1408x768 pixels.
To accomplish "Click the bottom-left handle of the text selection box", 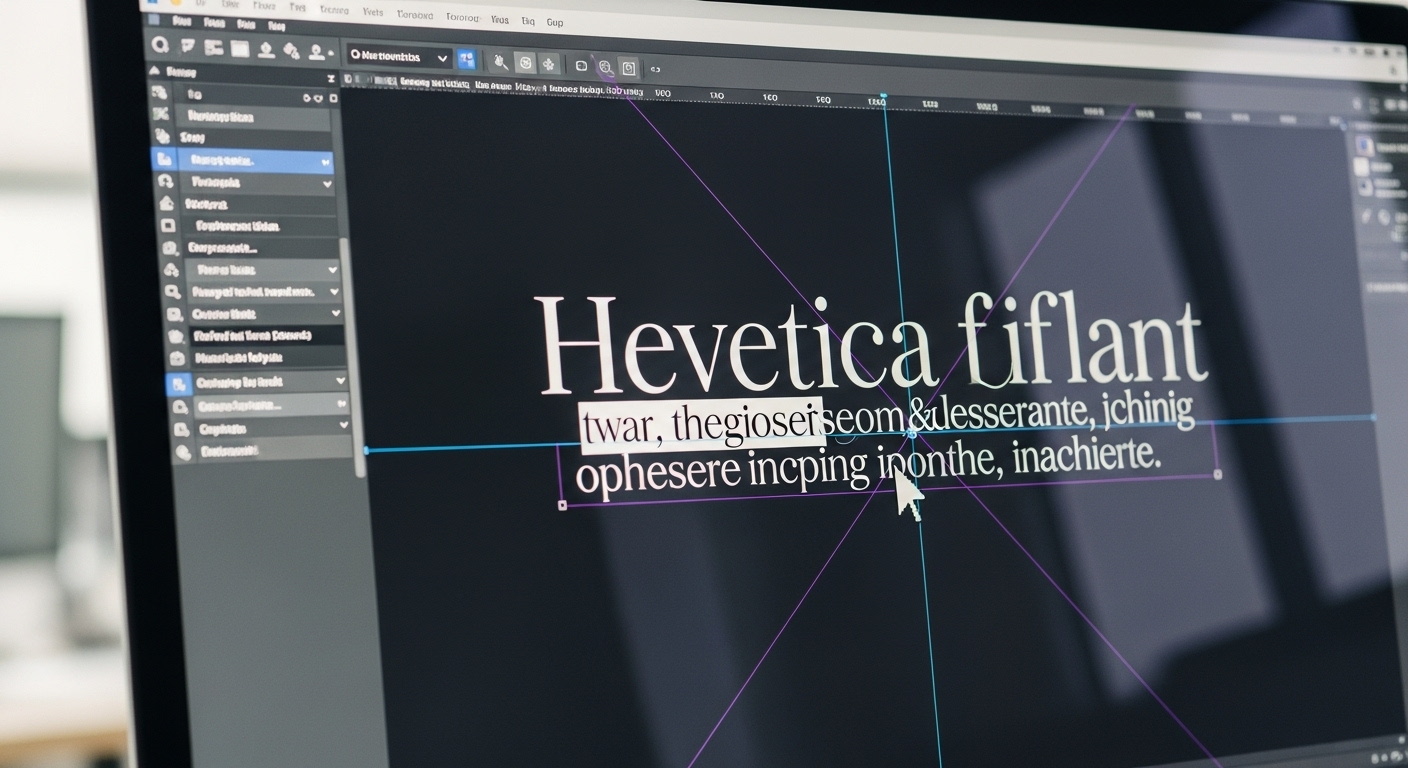I will 562,505.
